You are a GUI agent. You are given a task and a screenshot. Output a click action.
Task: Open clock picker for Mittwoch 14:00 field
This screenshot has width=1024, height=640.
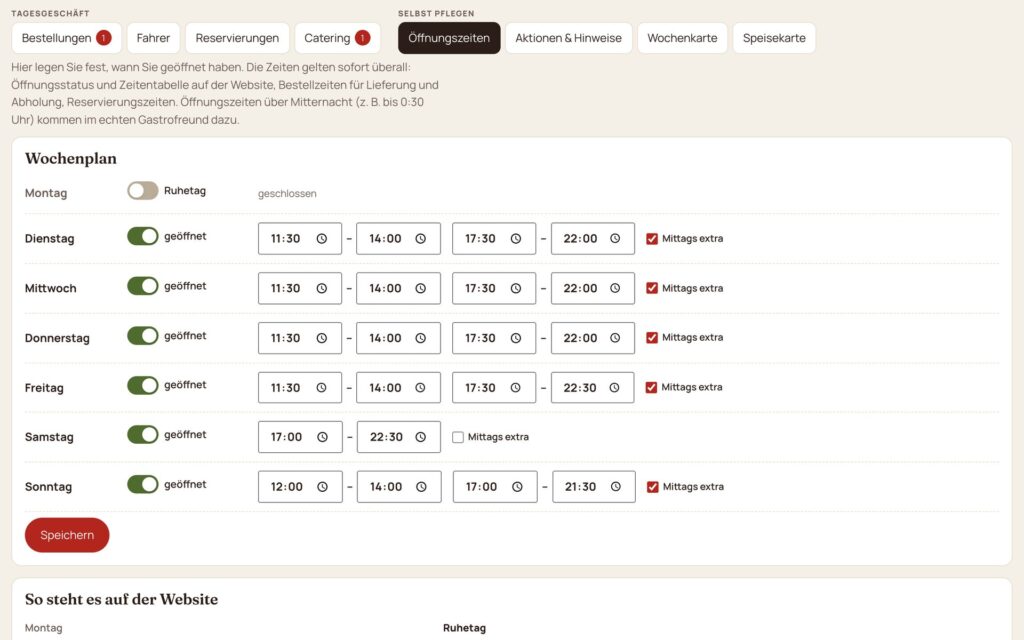point(421,289)
